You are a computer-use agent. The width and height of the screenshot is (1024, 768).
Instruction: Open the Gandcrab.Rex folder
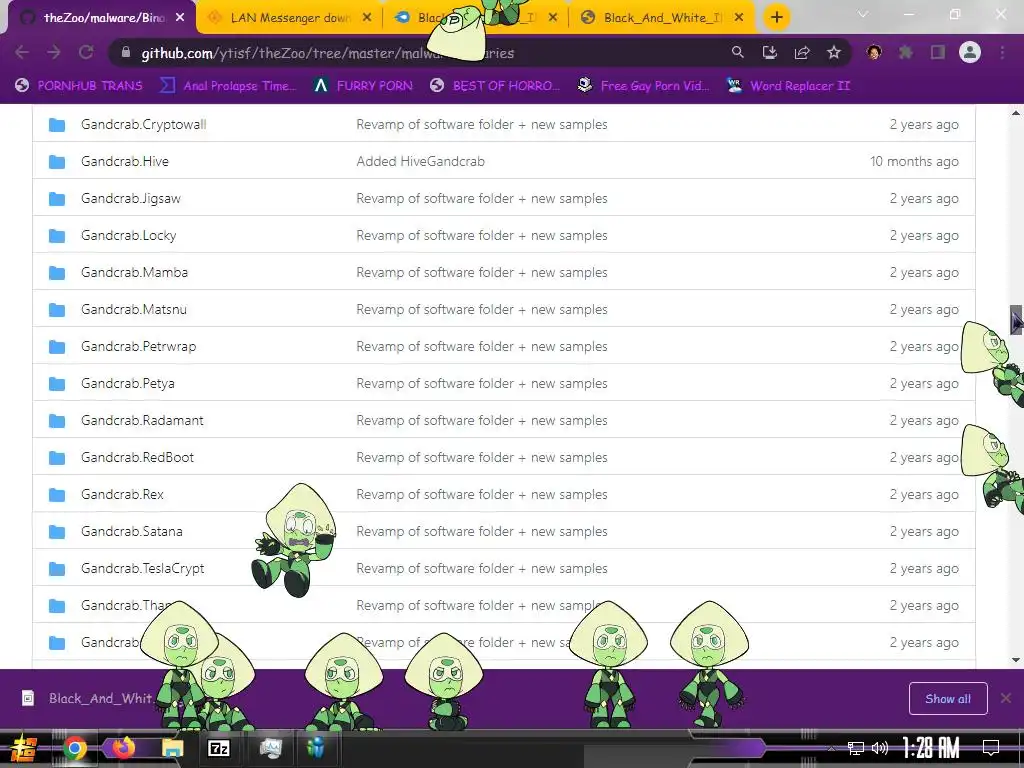click(x=122, y=494)
